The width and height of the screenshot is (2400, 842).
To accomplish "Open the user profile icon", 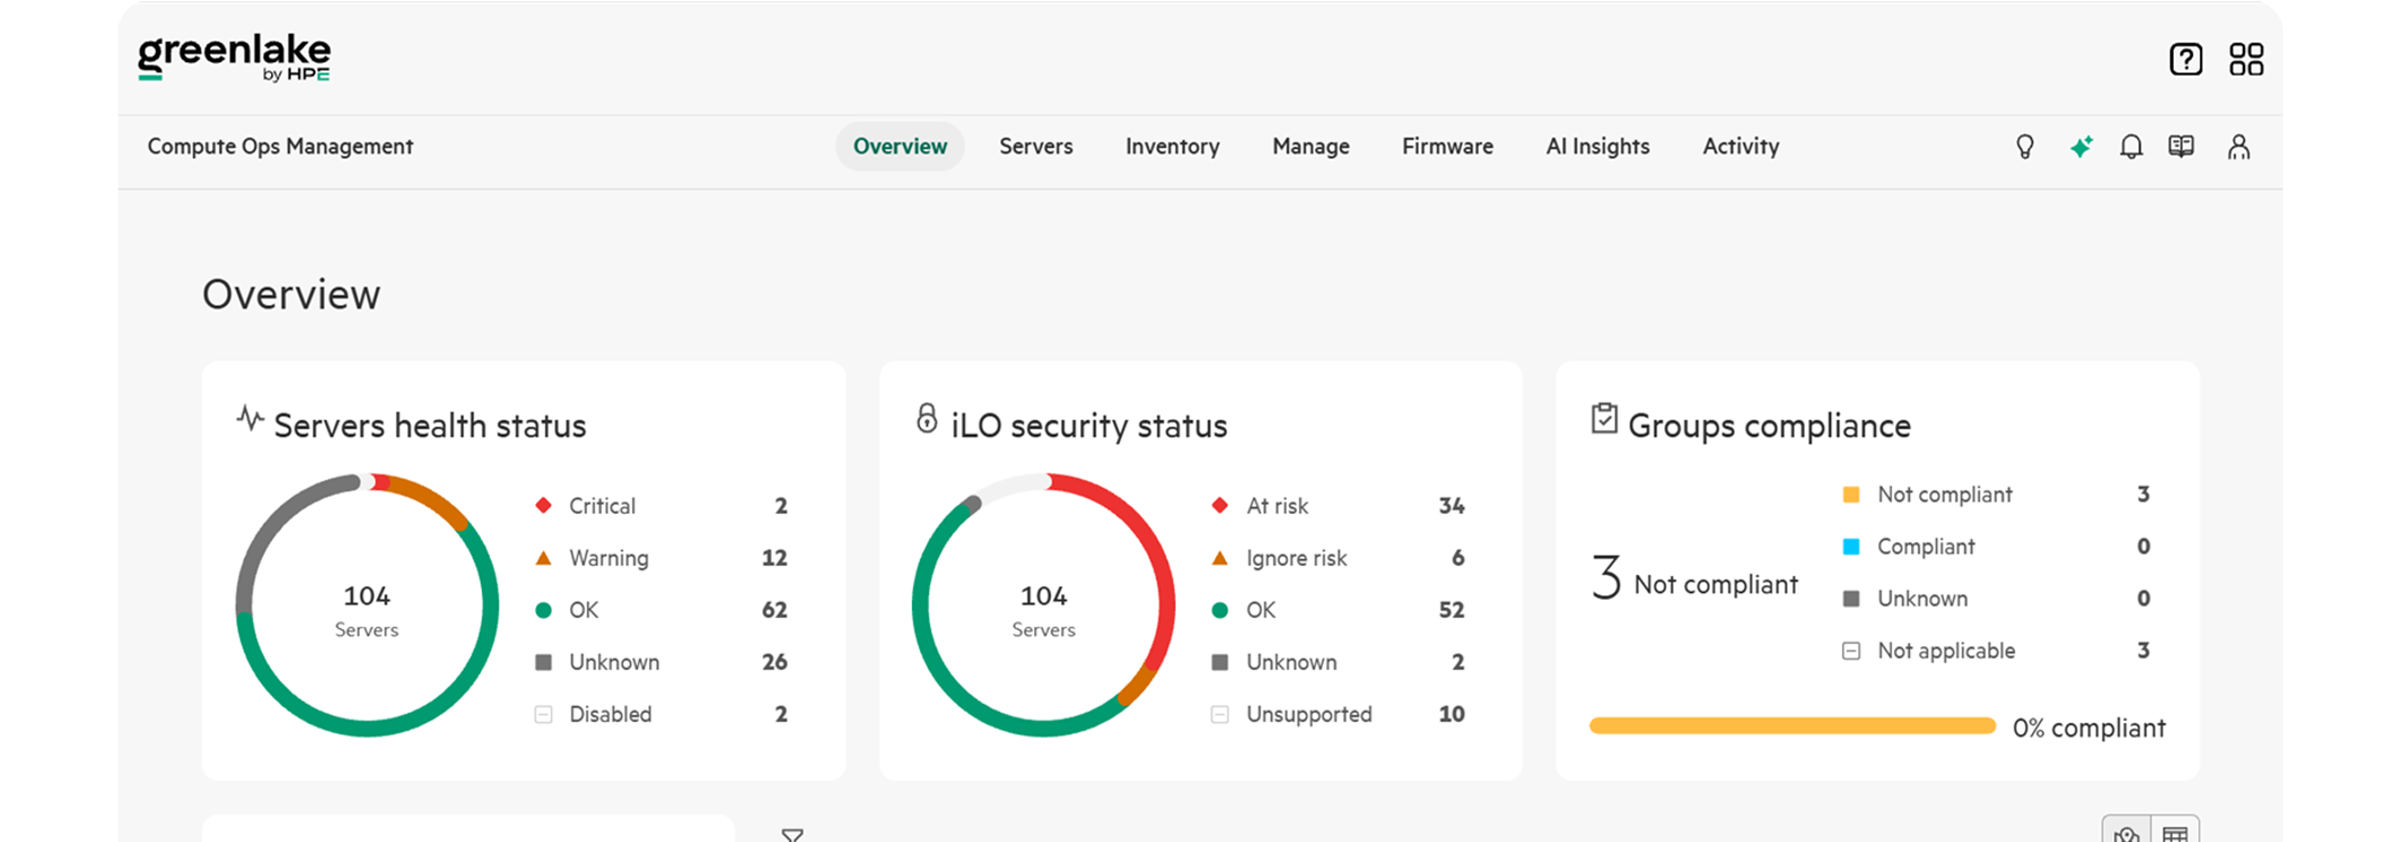I will pyautogui.click(x=2239, y=147).
